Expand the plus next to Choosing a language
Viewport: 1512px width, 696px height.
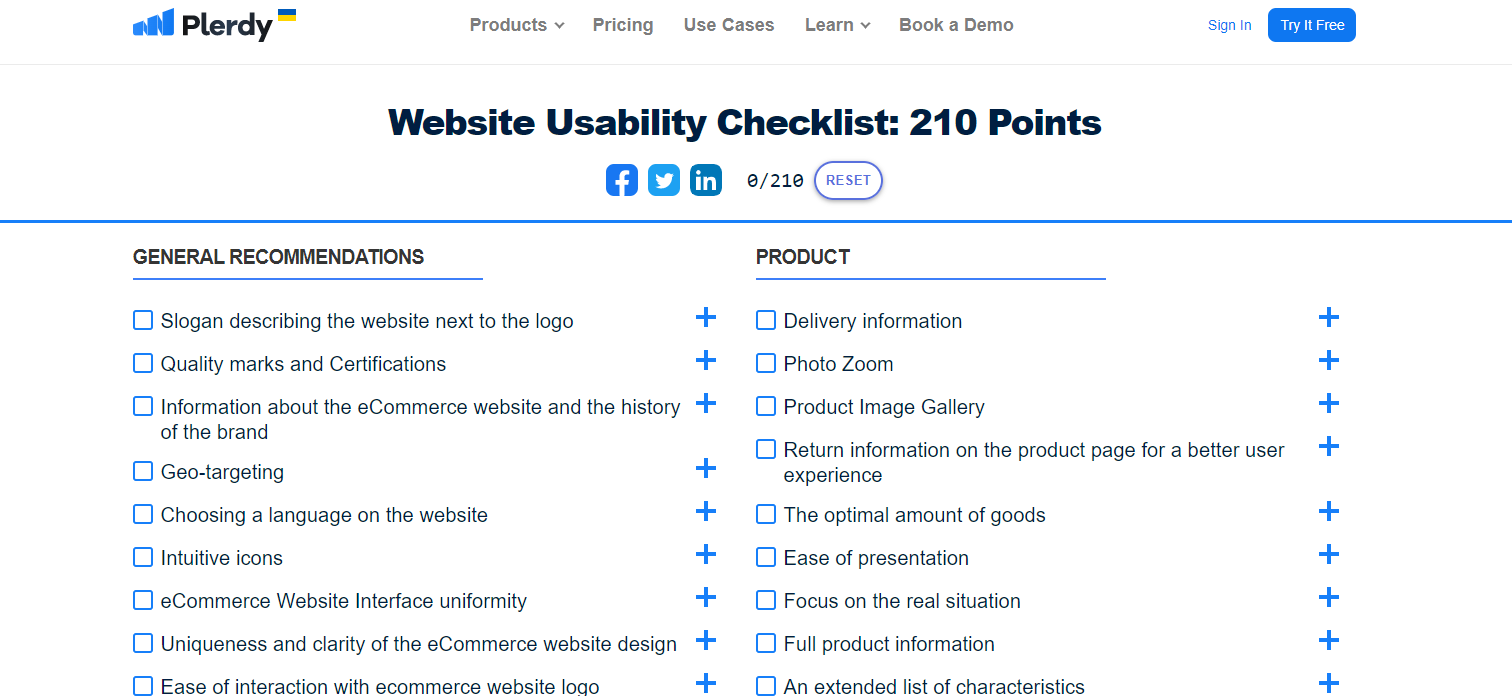706,511
